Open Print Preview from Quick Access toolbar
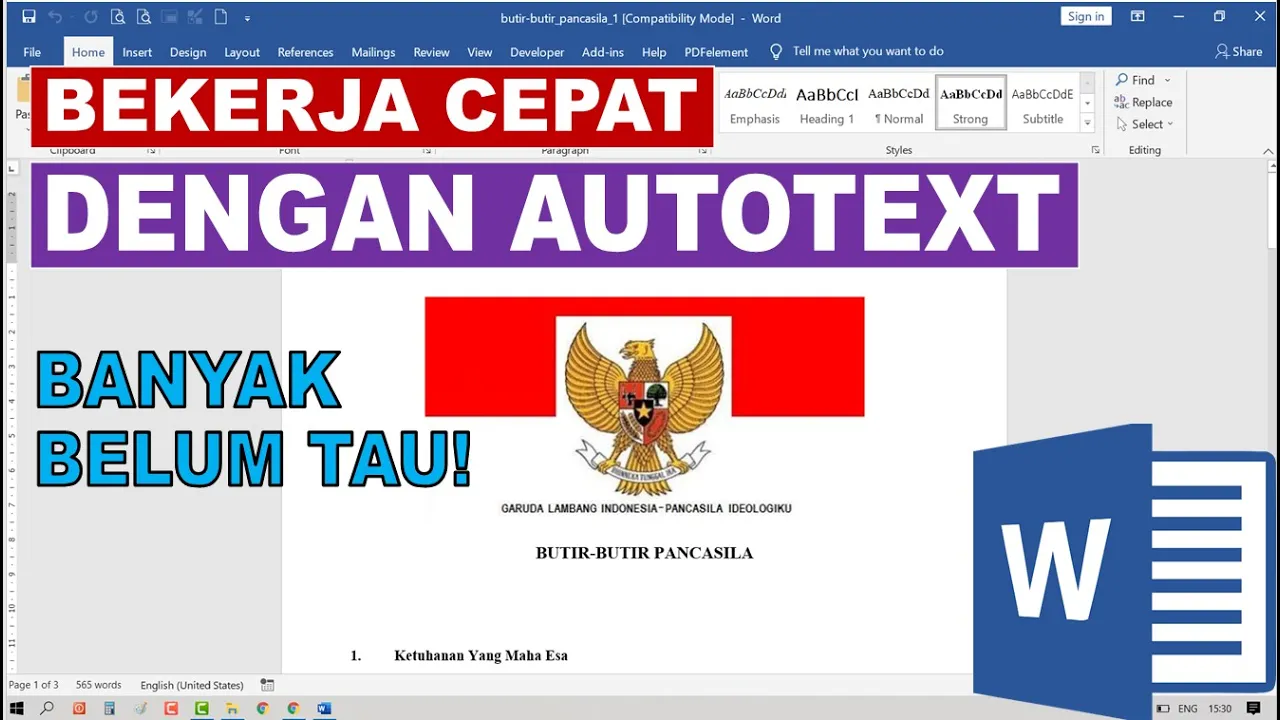 click(118, 17)
